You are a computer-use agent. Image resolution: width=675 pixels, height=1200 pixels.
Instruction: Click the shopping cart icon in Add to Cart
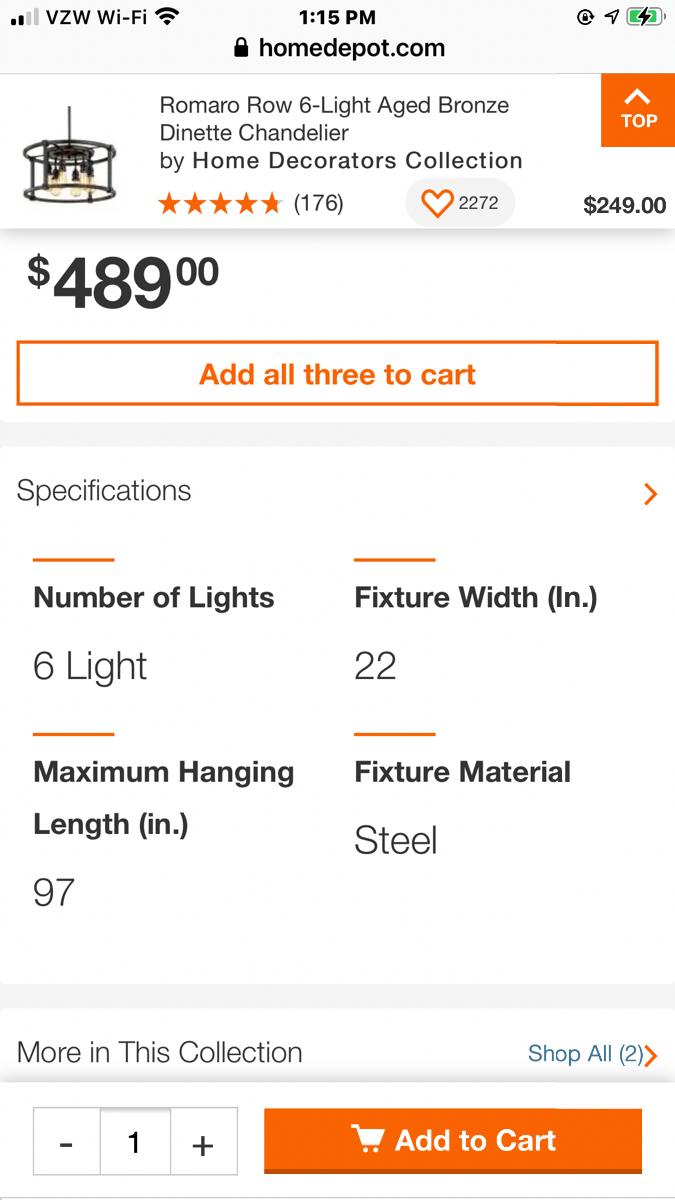[x=368, y=1139]
